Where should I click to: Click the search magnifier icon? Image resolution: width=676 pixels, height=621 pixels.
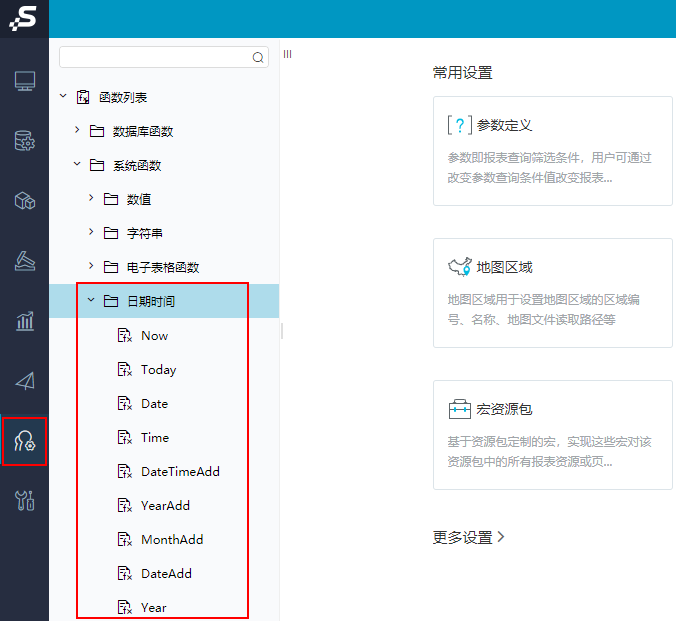pyautogui.click(x=258, y=57)
